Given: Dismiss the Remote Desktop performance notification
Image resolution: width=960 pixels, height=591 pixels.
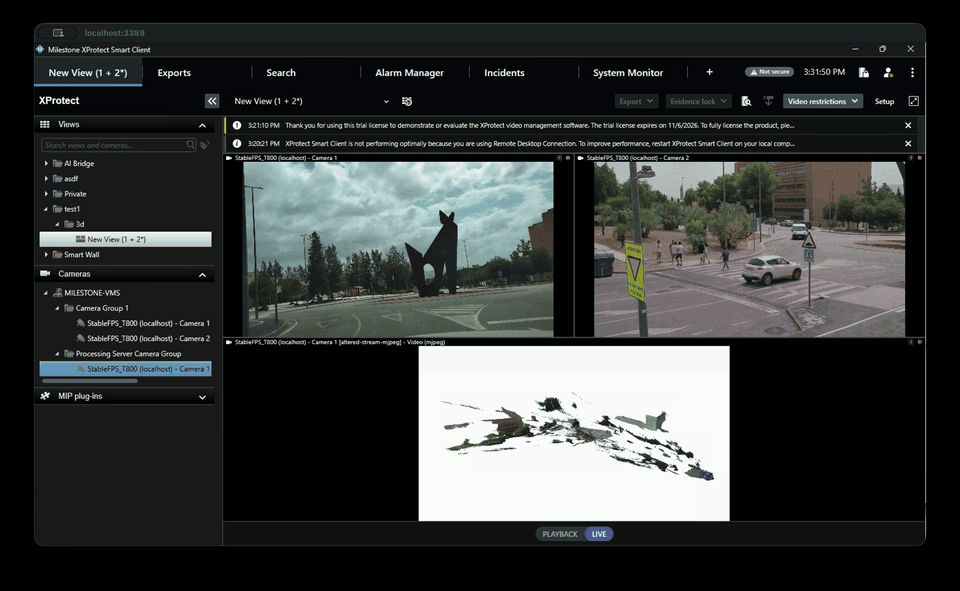Looking at the screenshot, I should (908, 143).
